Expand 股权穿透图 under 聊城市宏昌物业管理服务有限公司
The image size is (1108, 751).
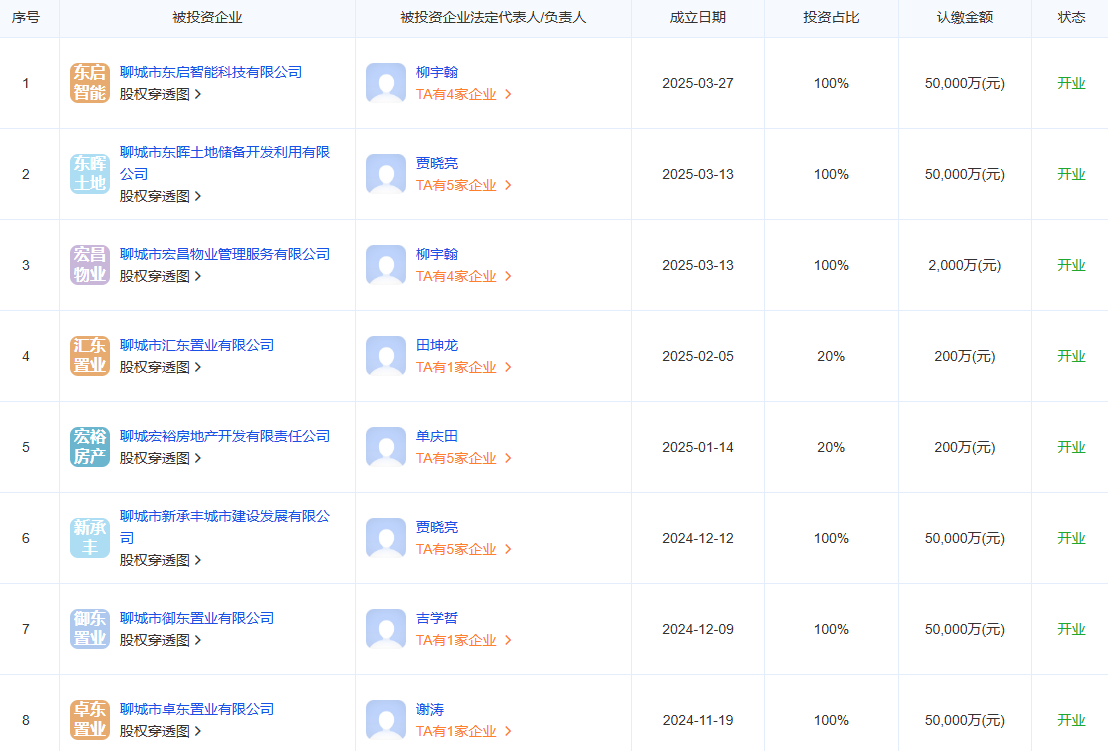160,276
